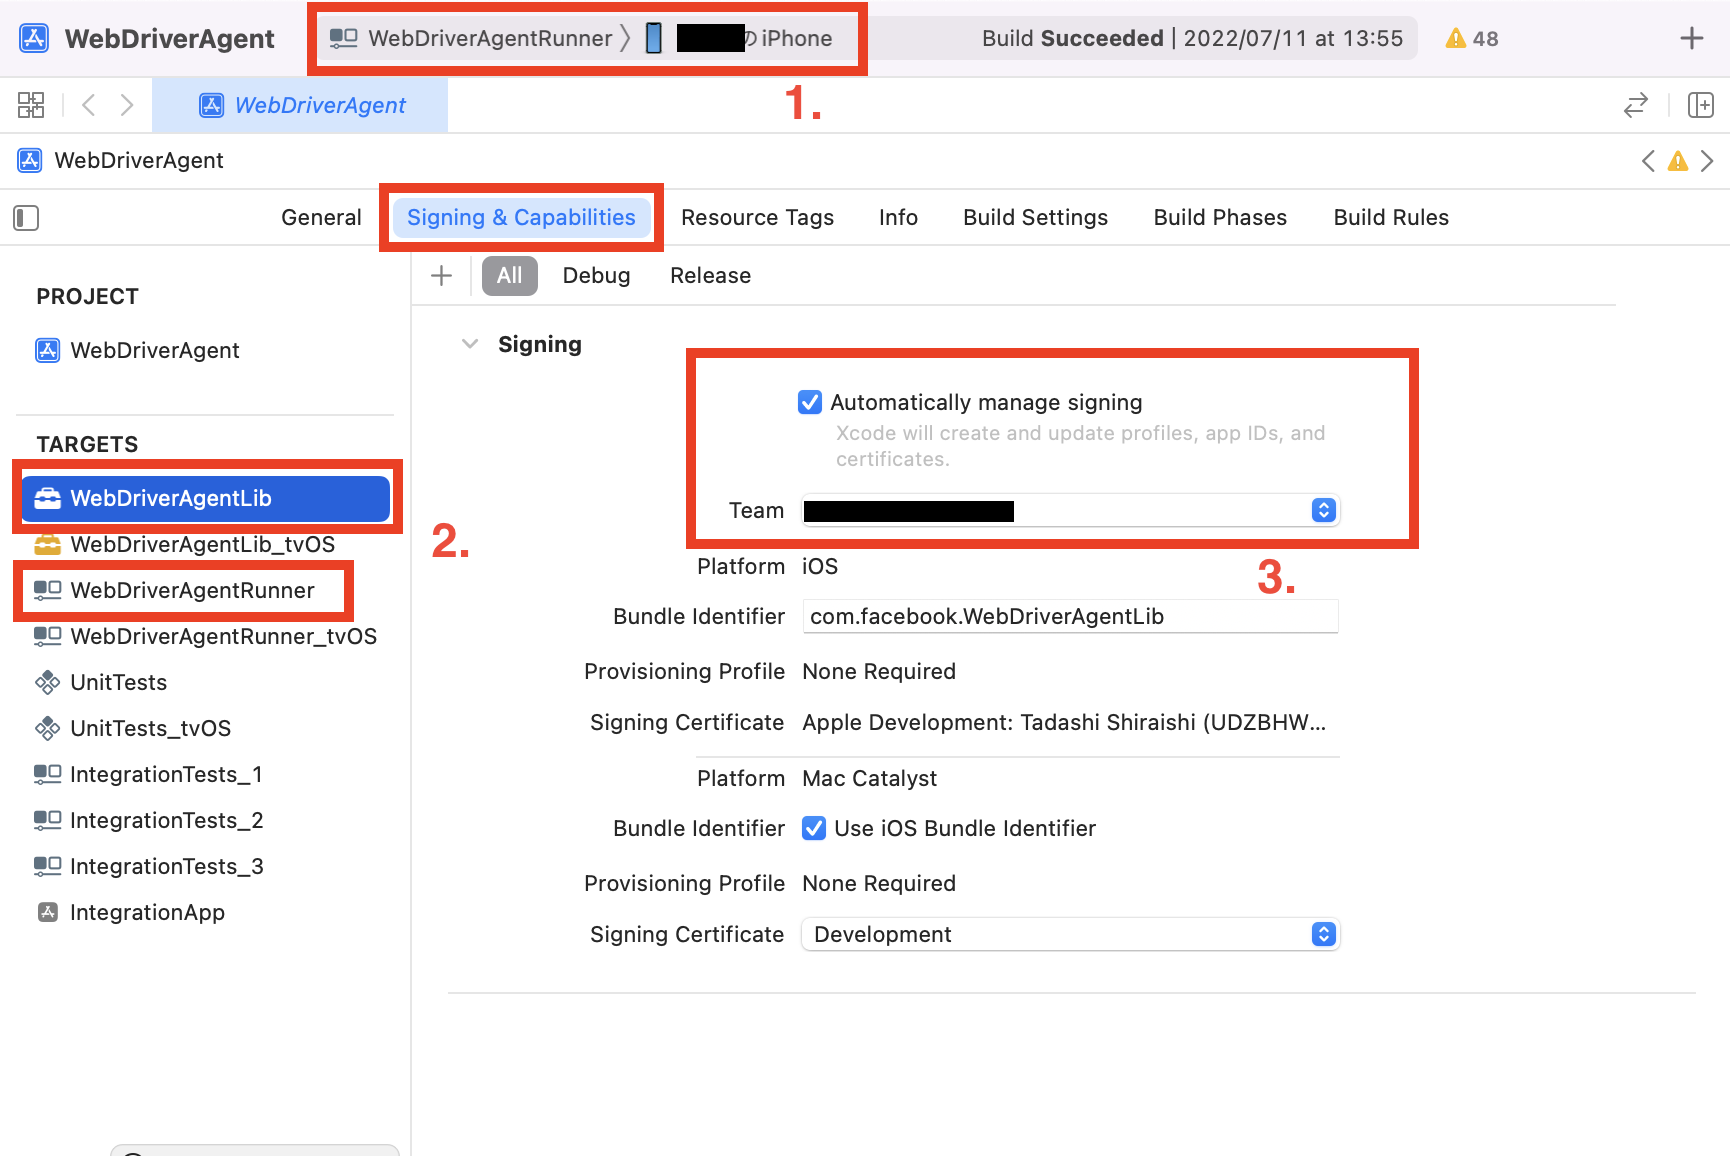Click the plus button in the title bar
Image resolution: width=1730 pixels, height=1156 pixels.
click(x=1692, y=38)
